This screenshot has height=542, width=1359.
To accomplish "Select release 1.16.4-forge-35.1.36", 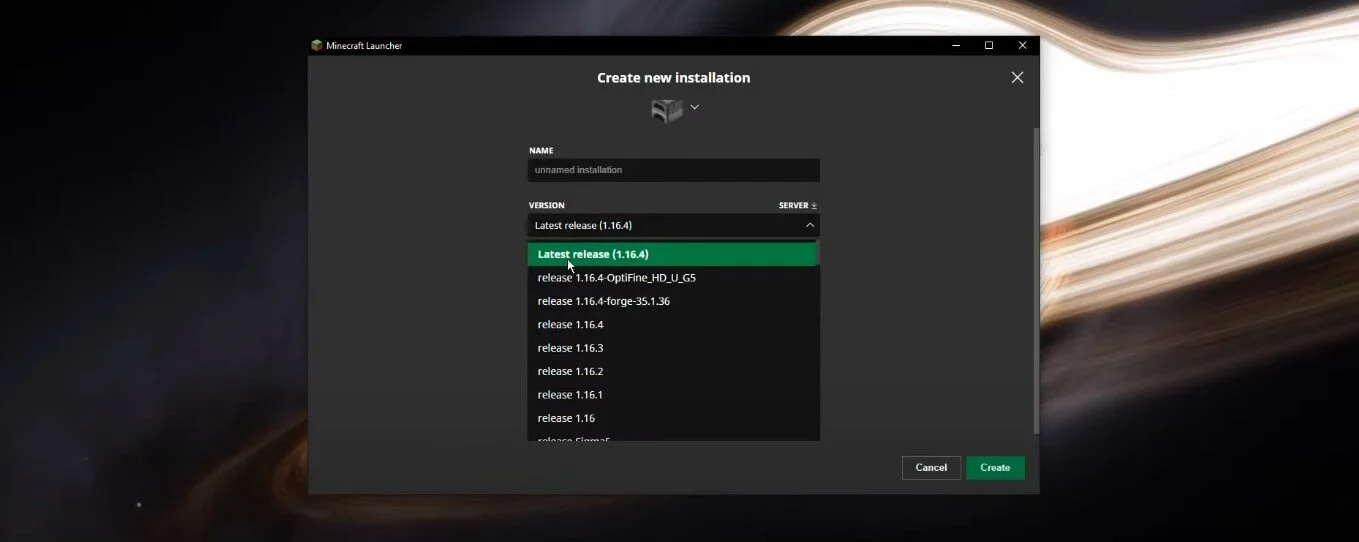I will point(672,301).
